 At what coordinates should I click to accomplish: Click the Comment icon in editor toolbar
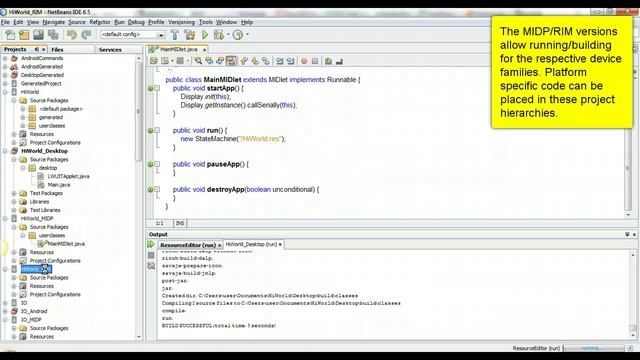(328, 61)
